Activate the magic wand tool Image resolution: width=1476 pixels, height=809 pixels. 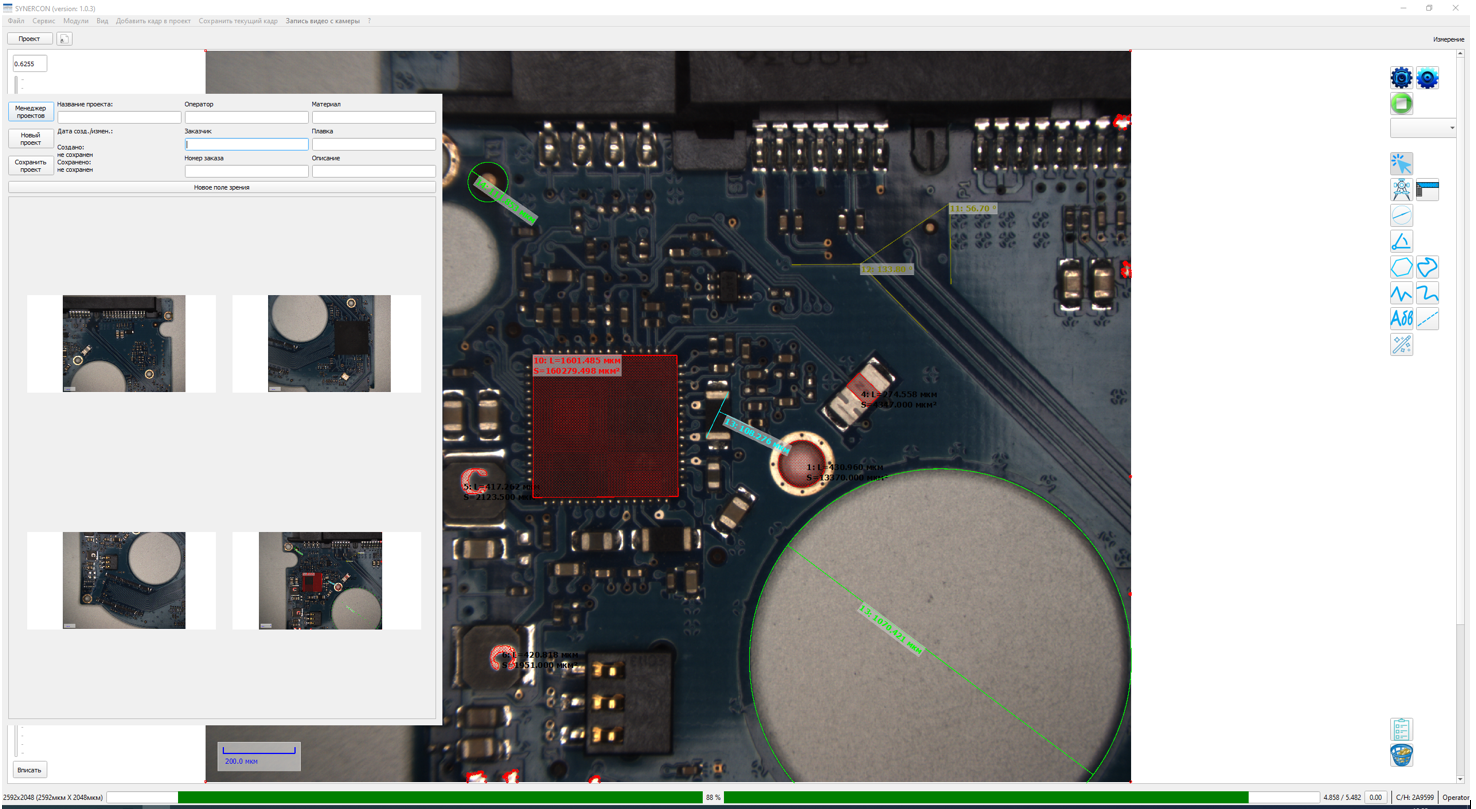(x=1401, y=345)
